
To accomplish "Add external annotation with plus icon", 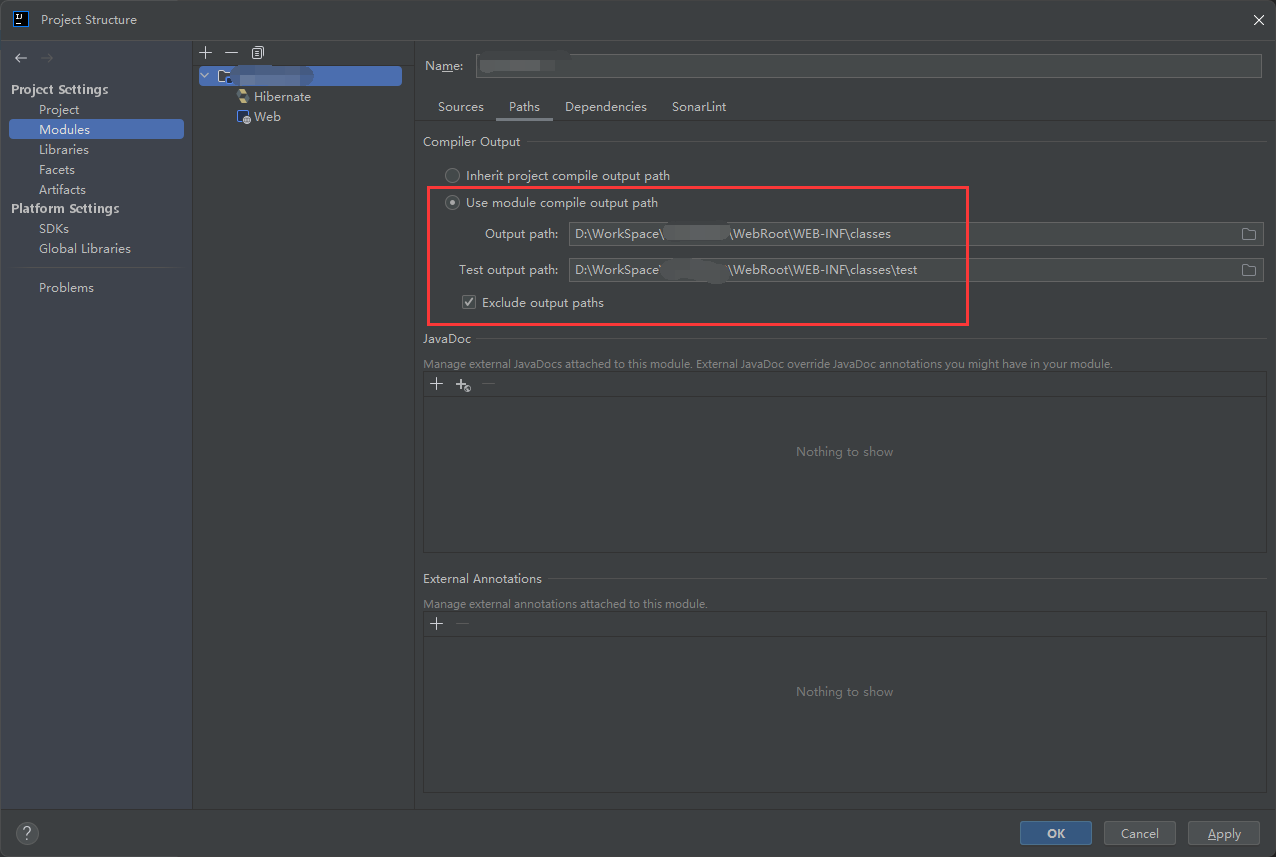I will click(436, 624).
